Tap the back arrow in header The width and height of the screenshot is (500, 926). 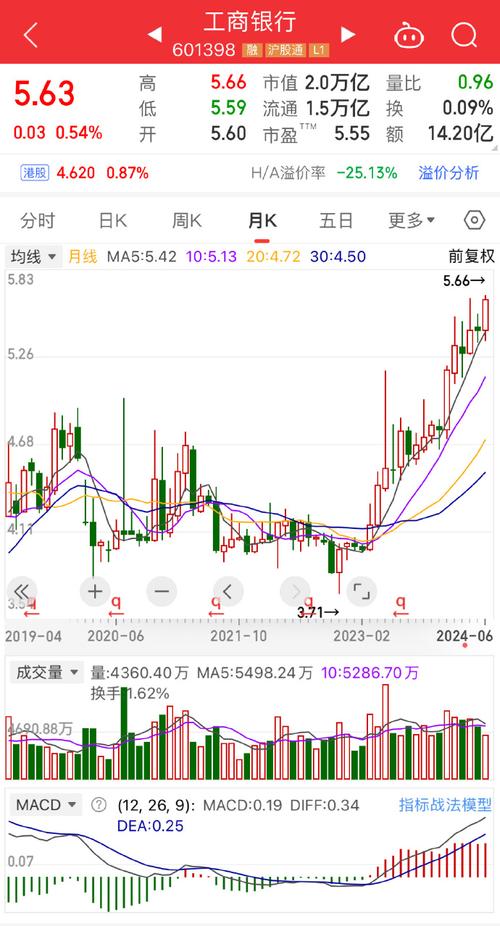[31, 35]
